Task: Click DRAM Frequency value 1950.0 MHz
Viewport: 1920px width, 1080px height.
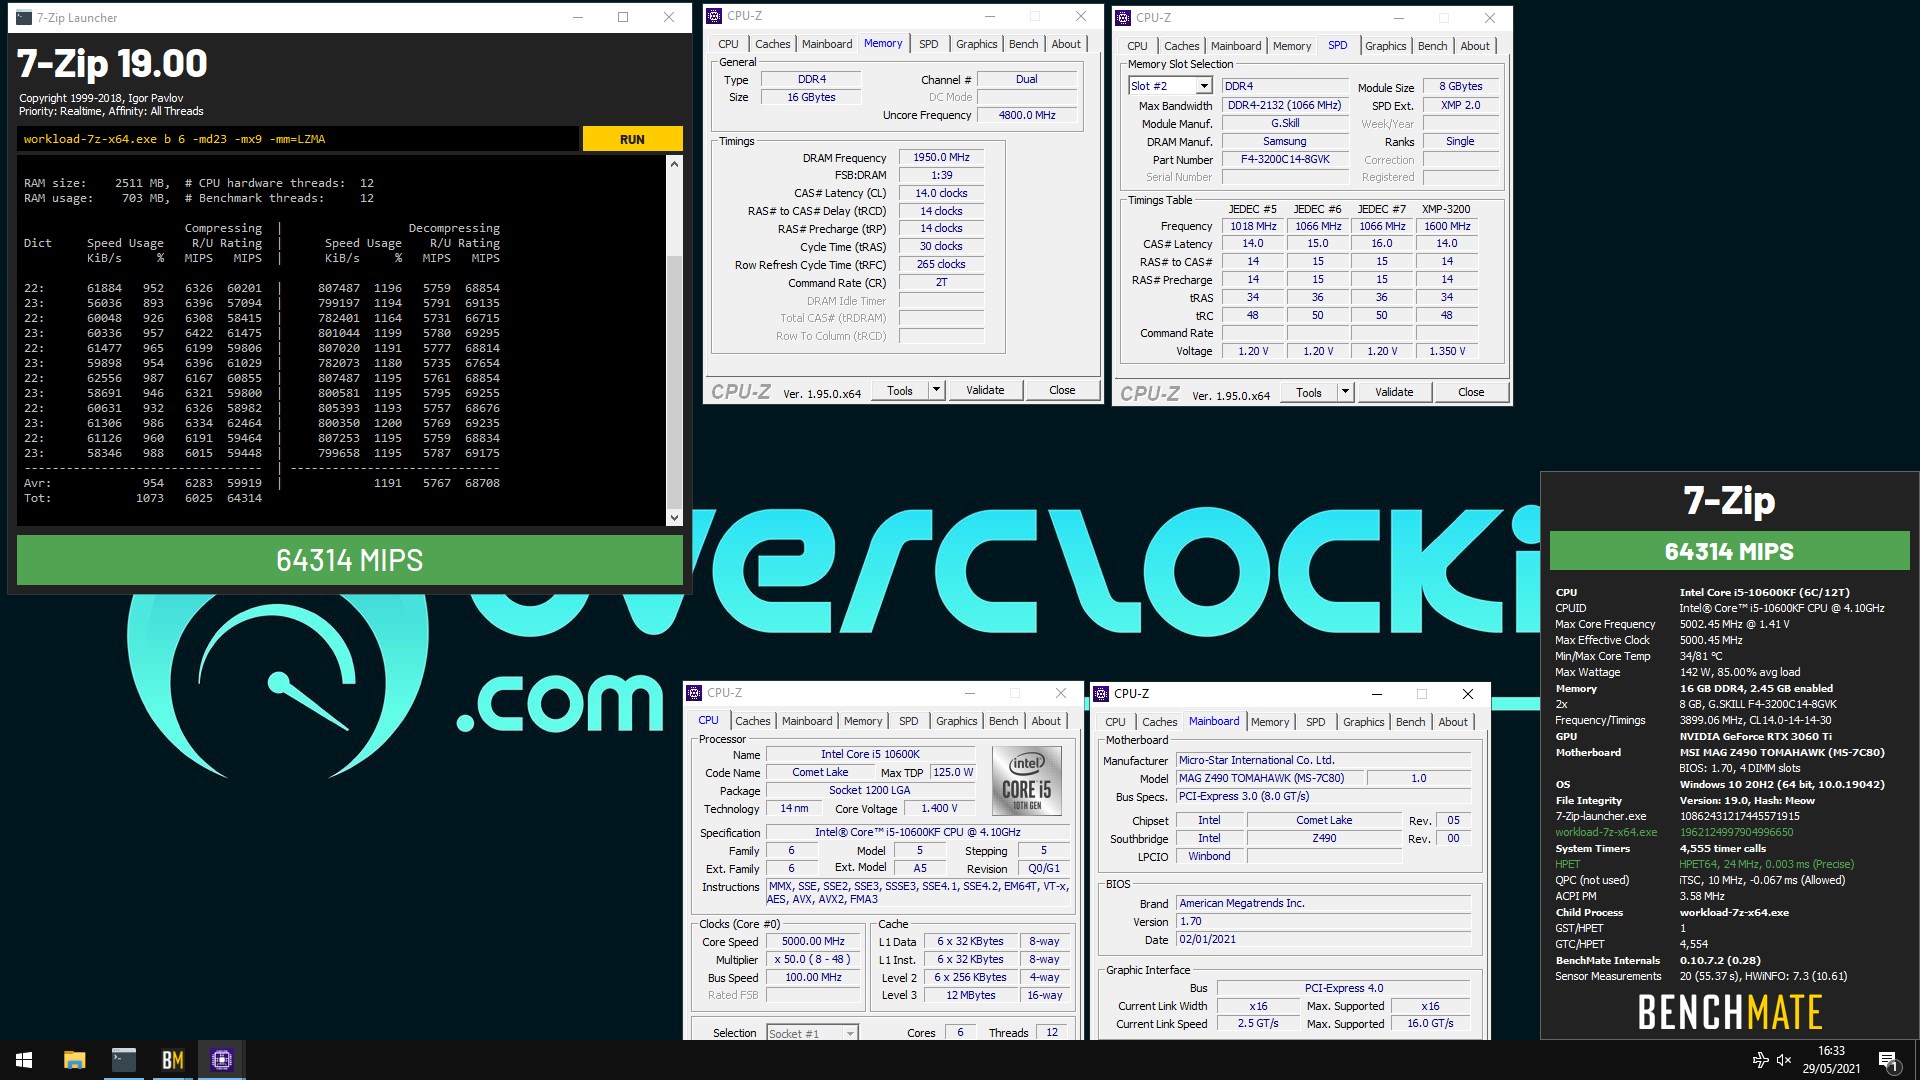Action: tap(941, 157)
